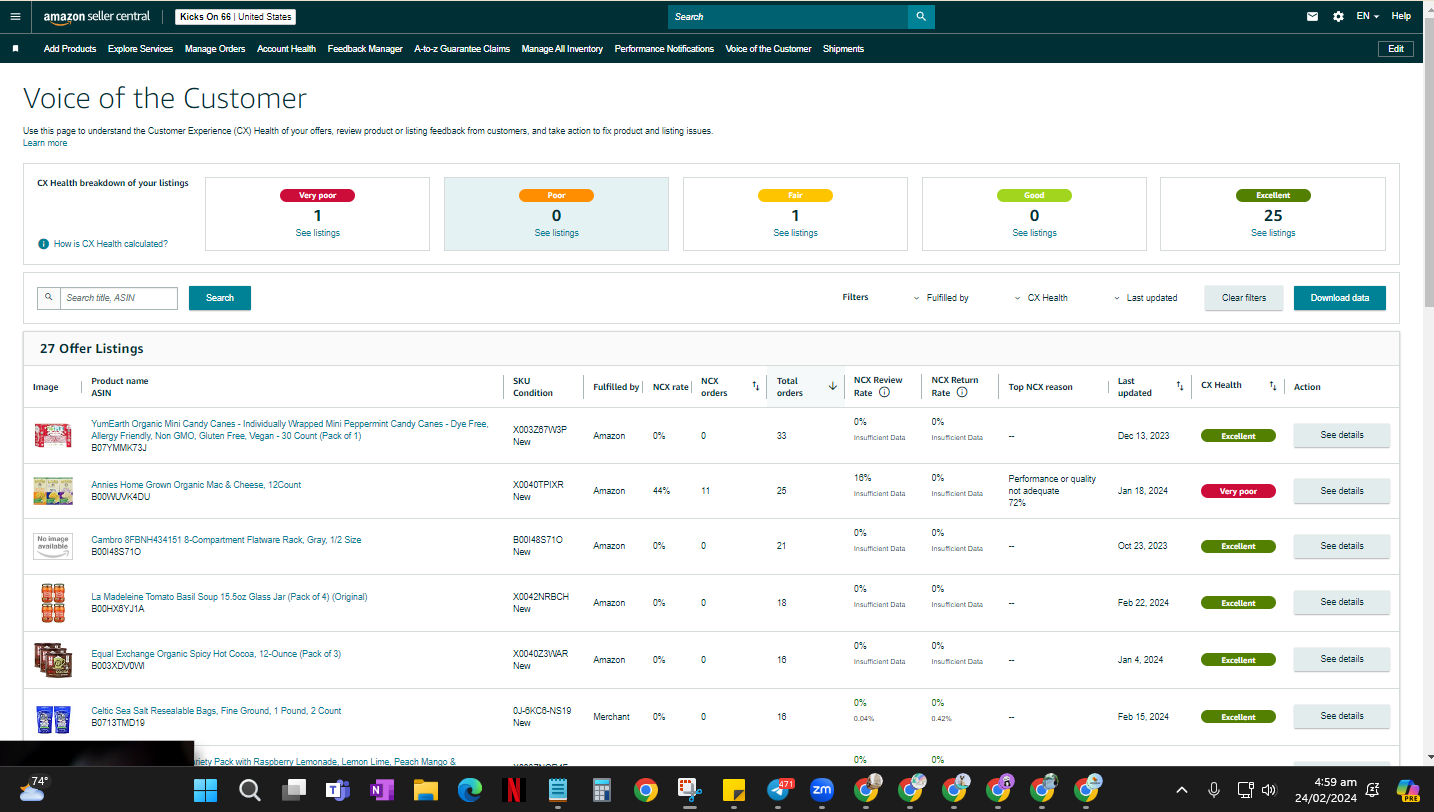Go to Explore Services
1434x812 pixels.
141,49
